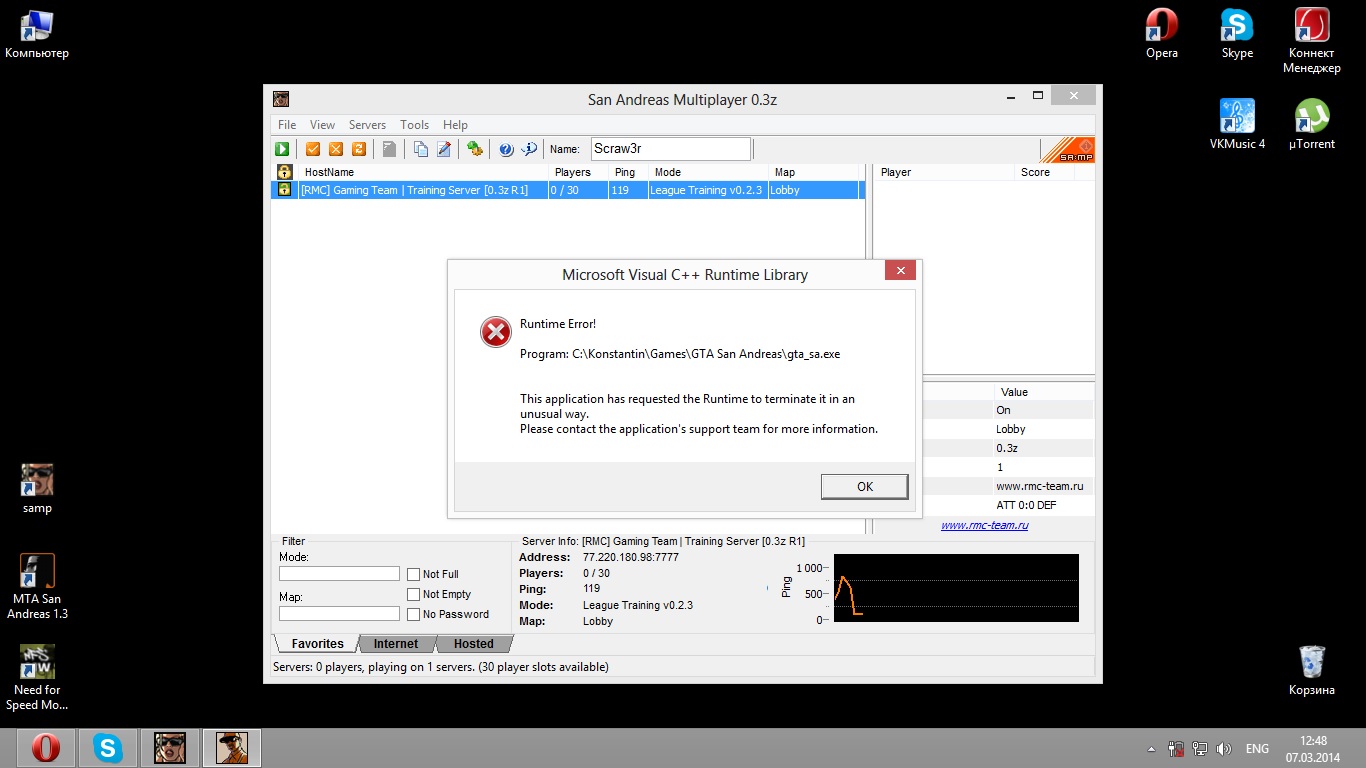1366x768 pixels.
Task: Click the SA:MP logo in toolbar
Action: click(1067, 150)
